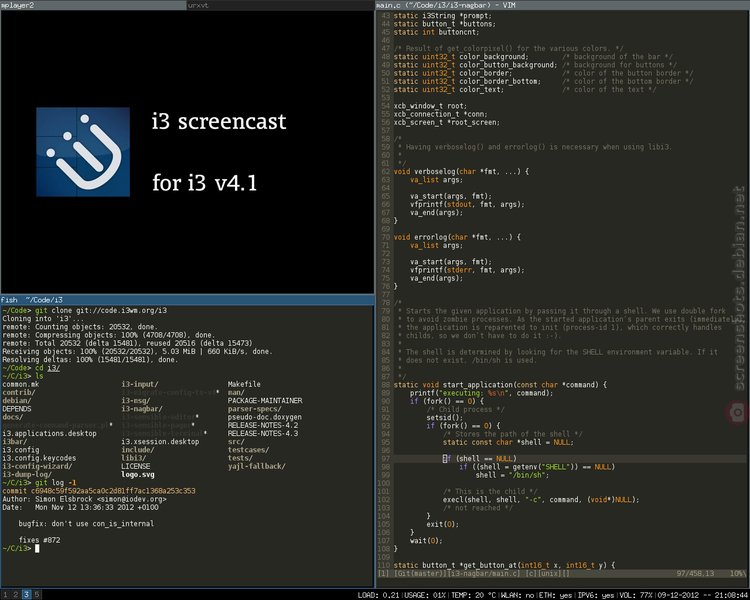Click common.mk in the ls output
The height and width of the screenshot is (600, 750).
click(21, 384)
